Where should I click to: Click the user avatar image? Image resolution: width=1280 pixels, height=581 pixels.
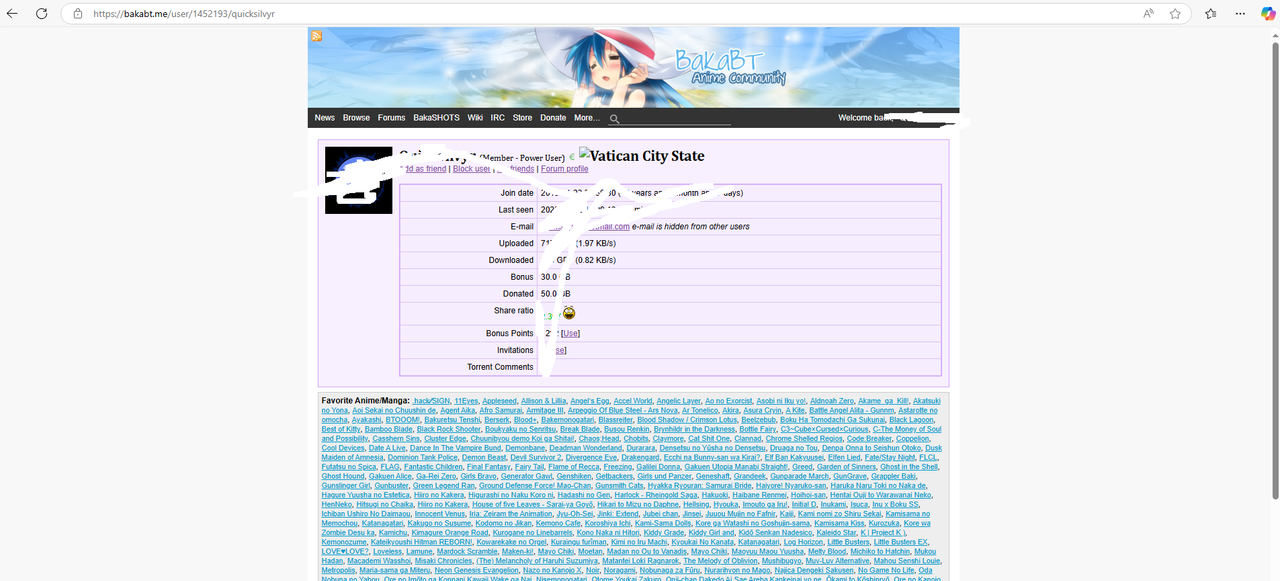pyautogui.click(x=358, y=180)
